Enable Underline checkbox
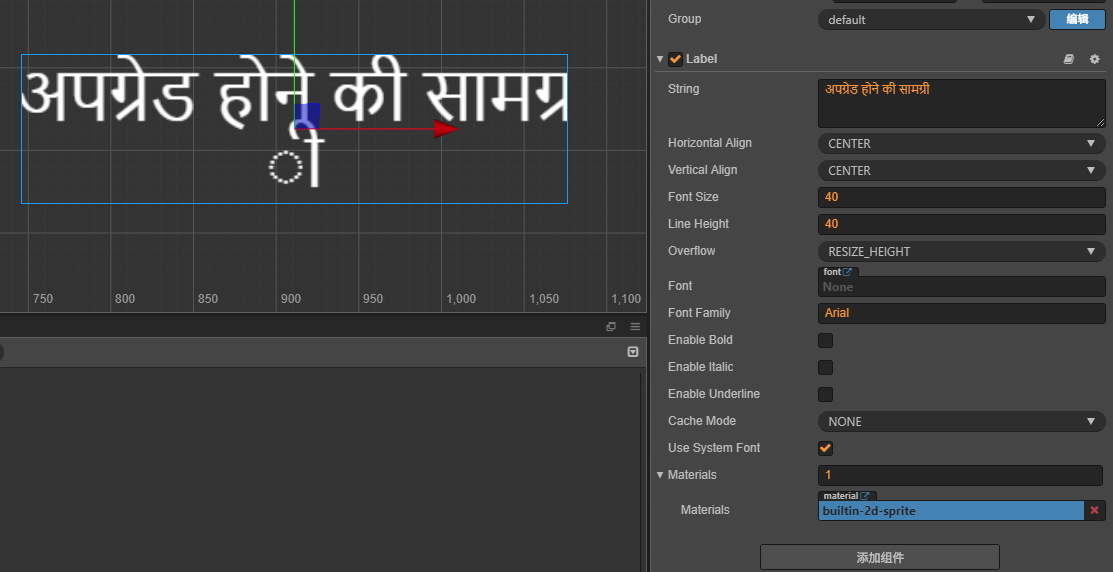1113x572 pixels. click(x=826, y=395)
